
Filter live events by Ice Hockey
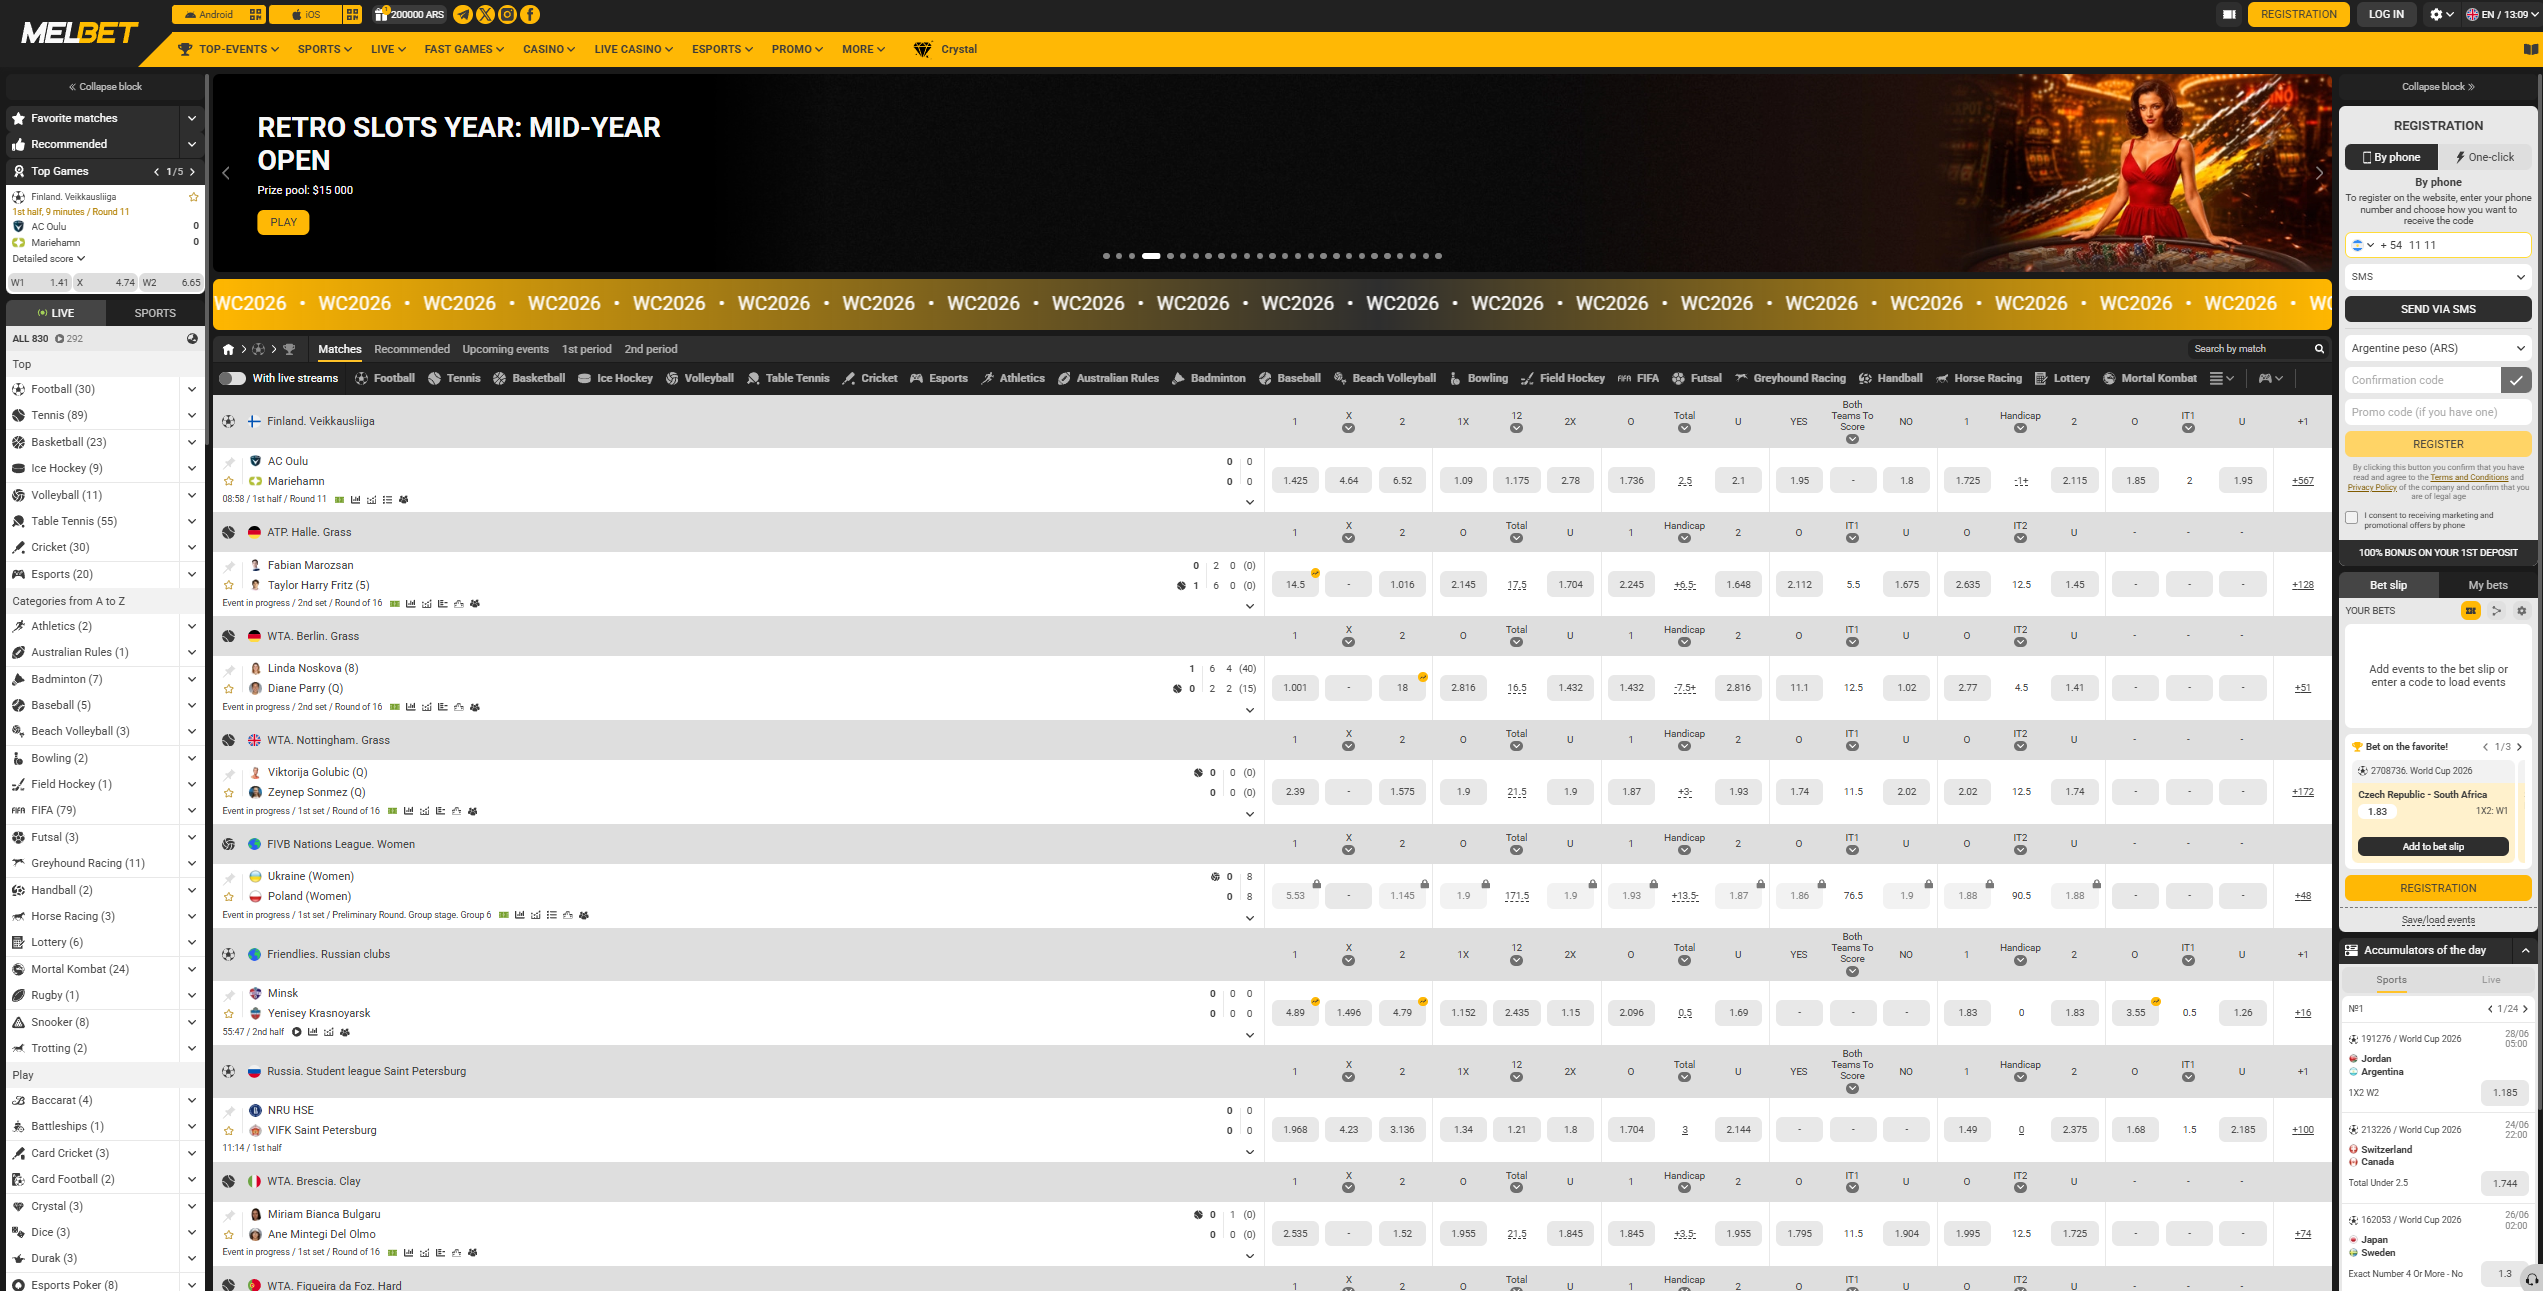pyautogui.click(x=615, y=378)
